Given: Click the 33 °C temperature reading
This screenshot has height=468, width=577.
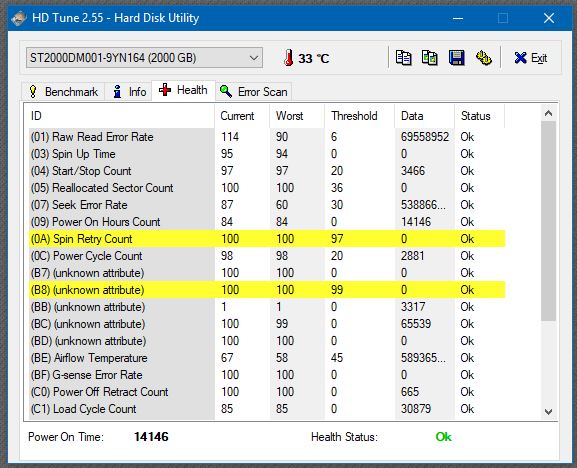Looking at the screenshot, I should tap(314, 58).
